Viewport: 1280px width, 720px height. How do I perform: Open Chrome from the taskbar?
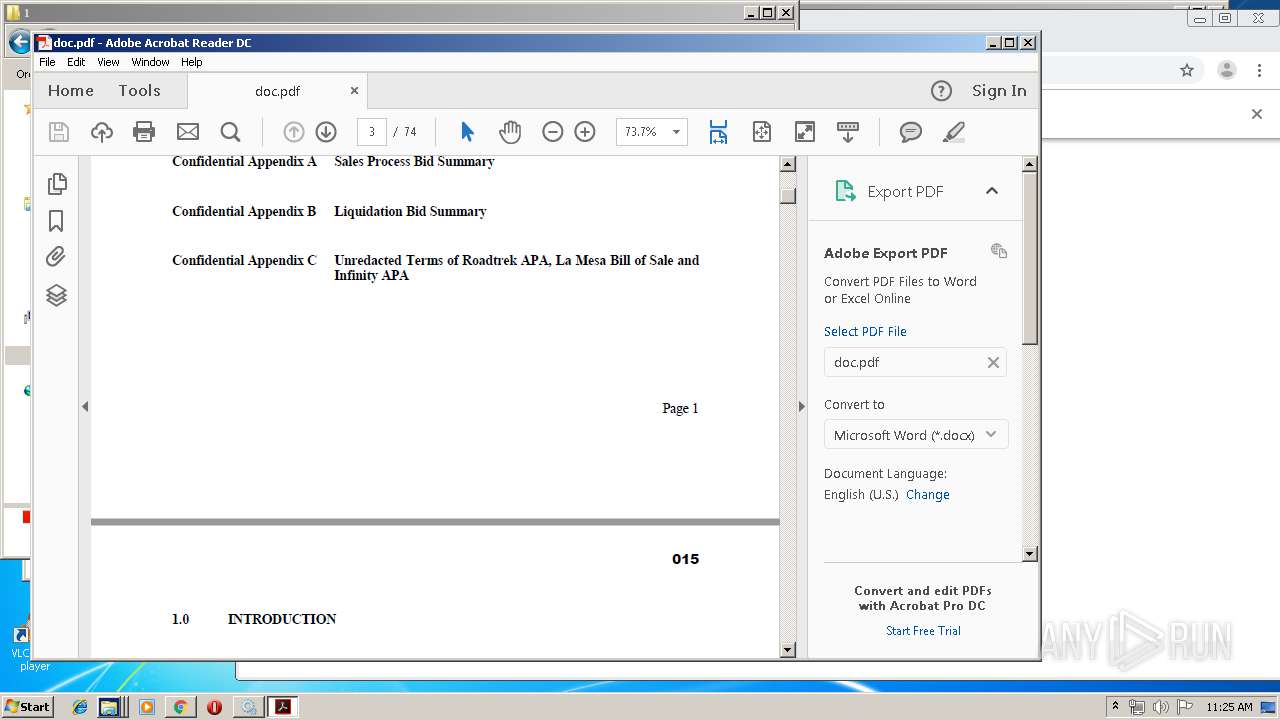click(x=180, y=707)
